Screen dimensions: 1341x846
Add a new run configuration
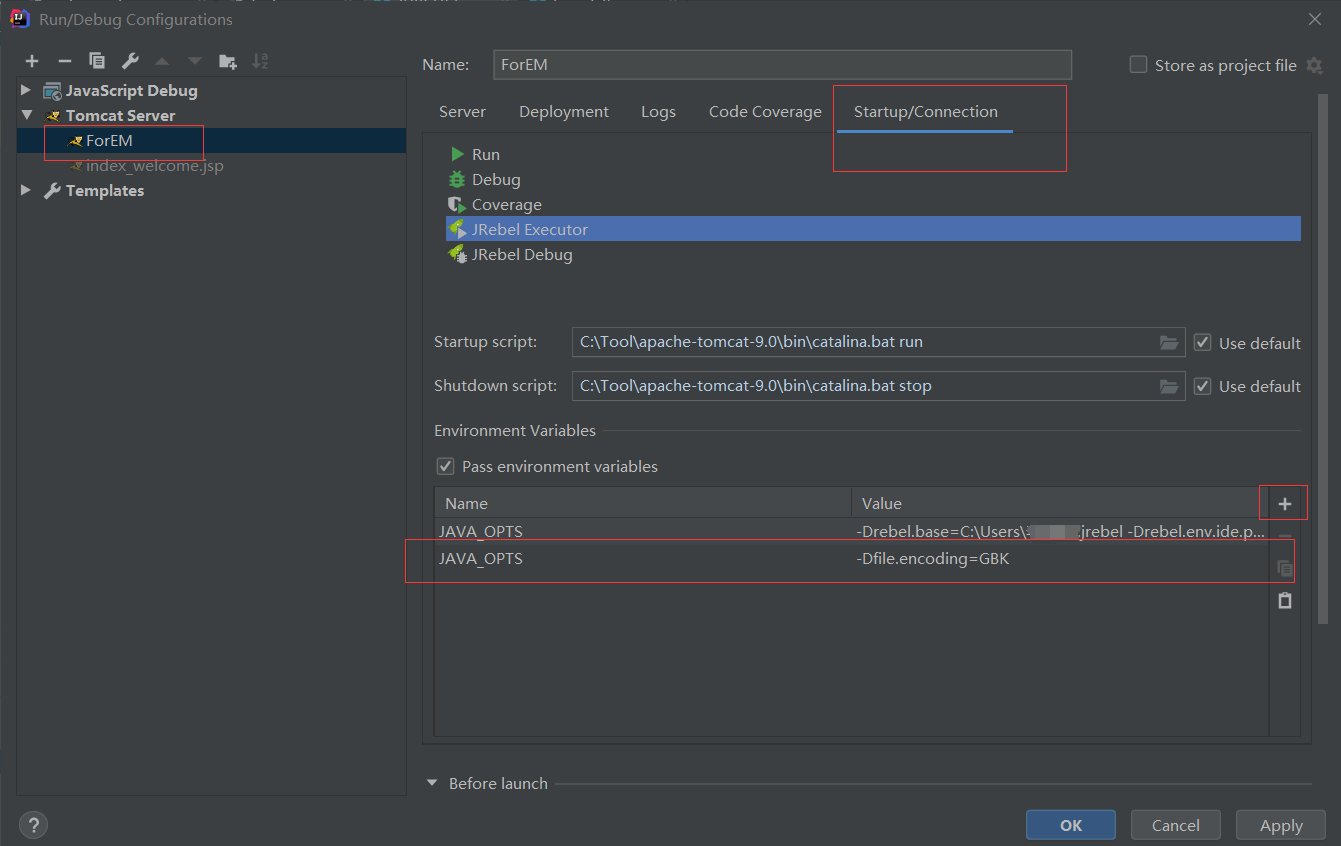32,62
